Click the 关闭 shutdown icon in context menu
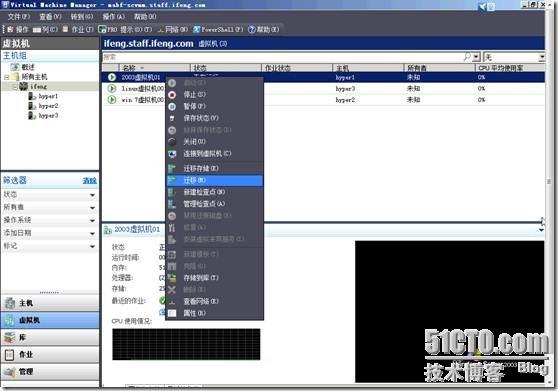This screenshot has height=391, width=558. coord(172,142)
